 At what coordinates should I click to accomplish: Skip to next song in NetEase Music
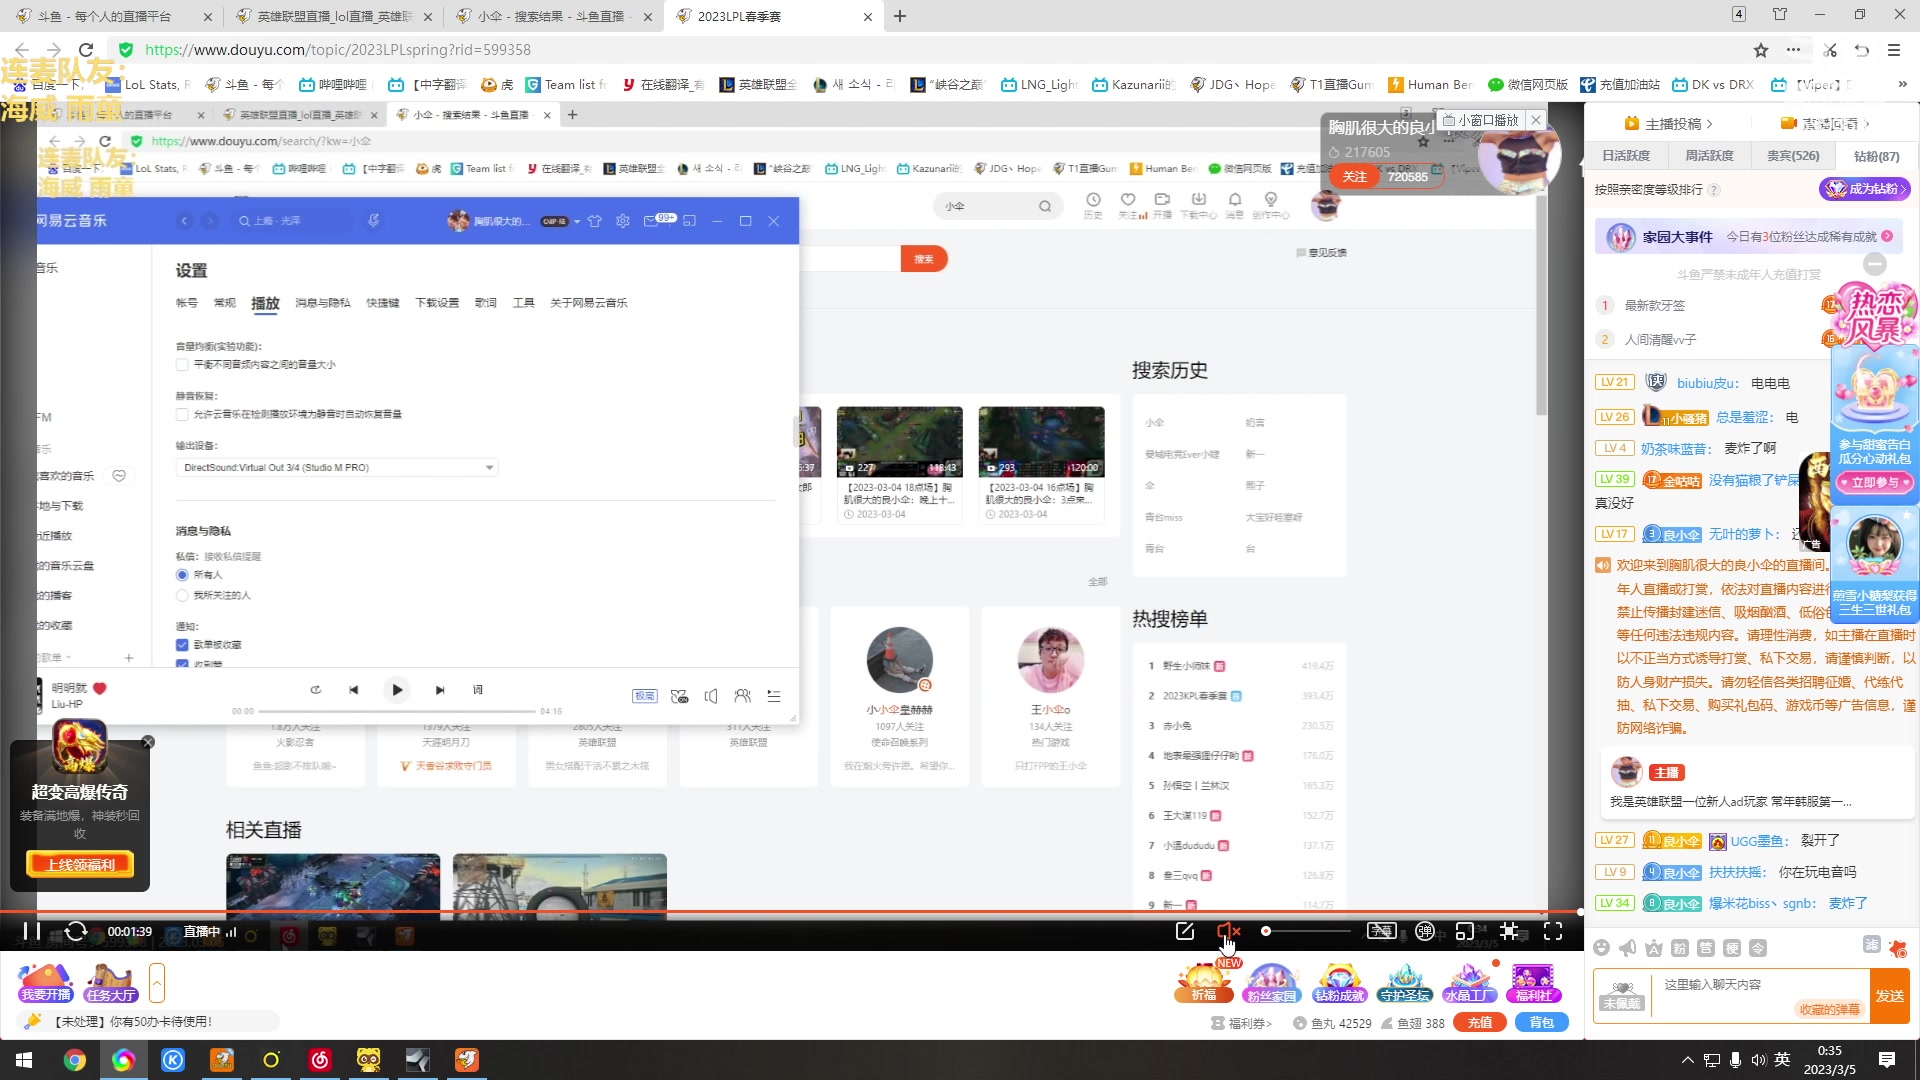pos(440,690)
